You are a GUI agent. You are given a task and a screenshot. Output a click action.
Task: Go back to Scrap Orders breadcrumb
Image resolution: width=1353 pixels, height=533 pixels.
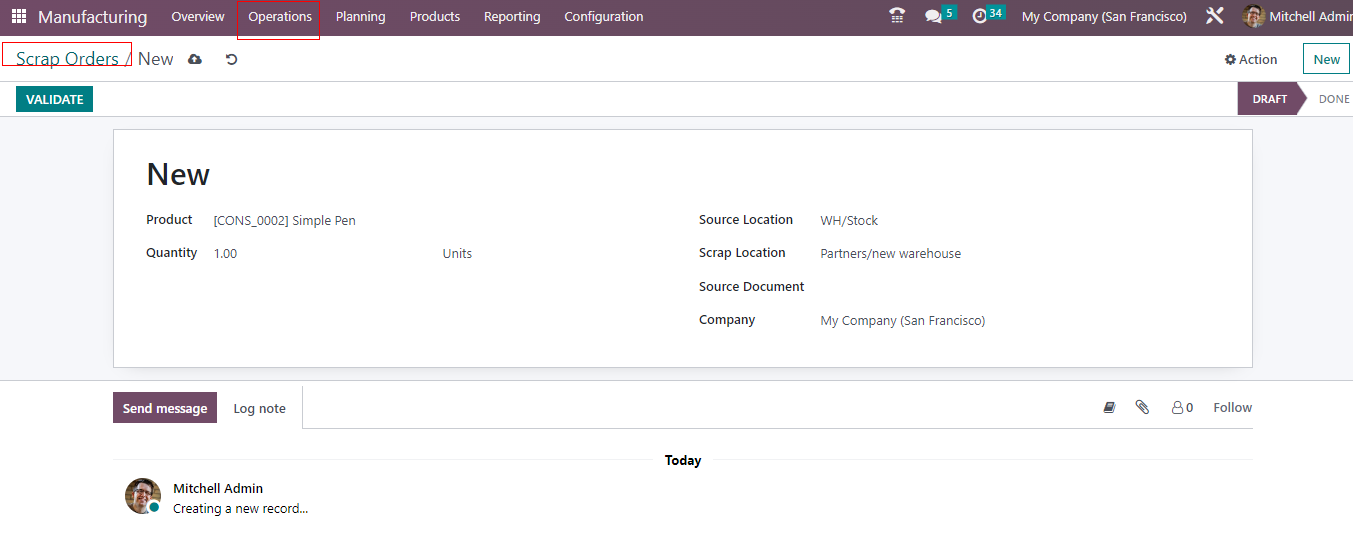pos(67,59)
